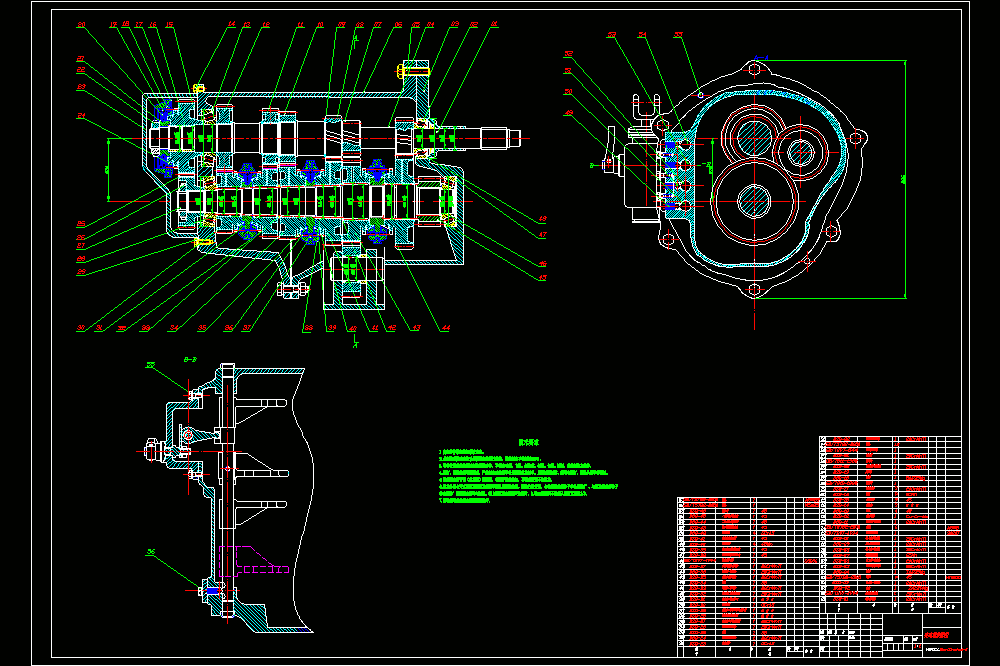Select the yellow bolt on top flange
The image size is (1000, 666).
(413, 71)
